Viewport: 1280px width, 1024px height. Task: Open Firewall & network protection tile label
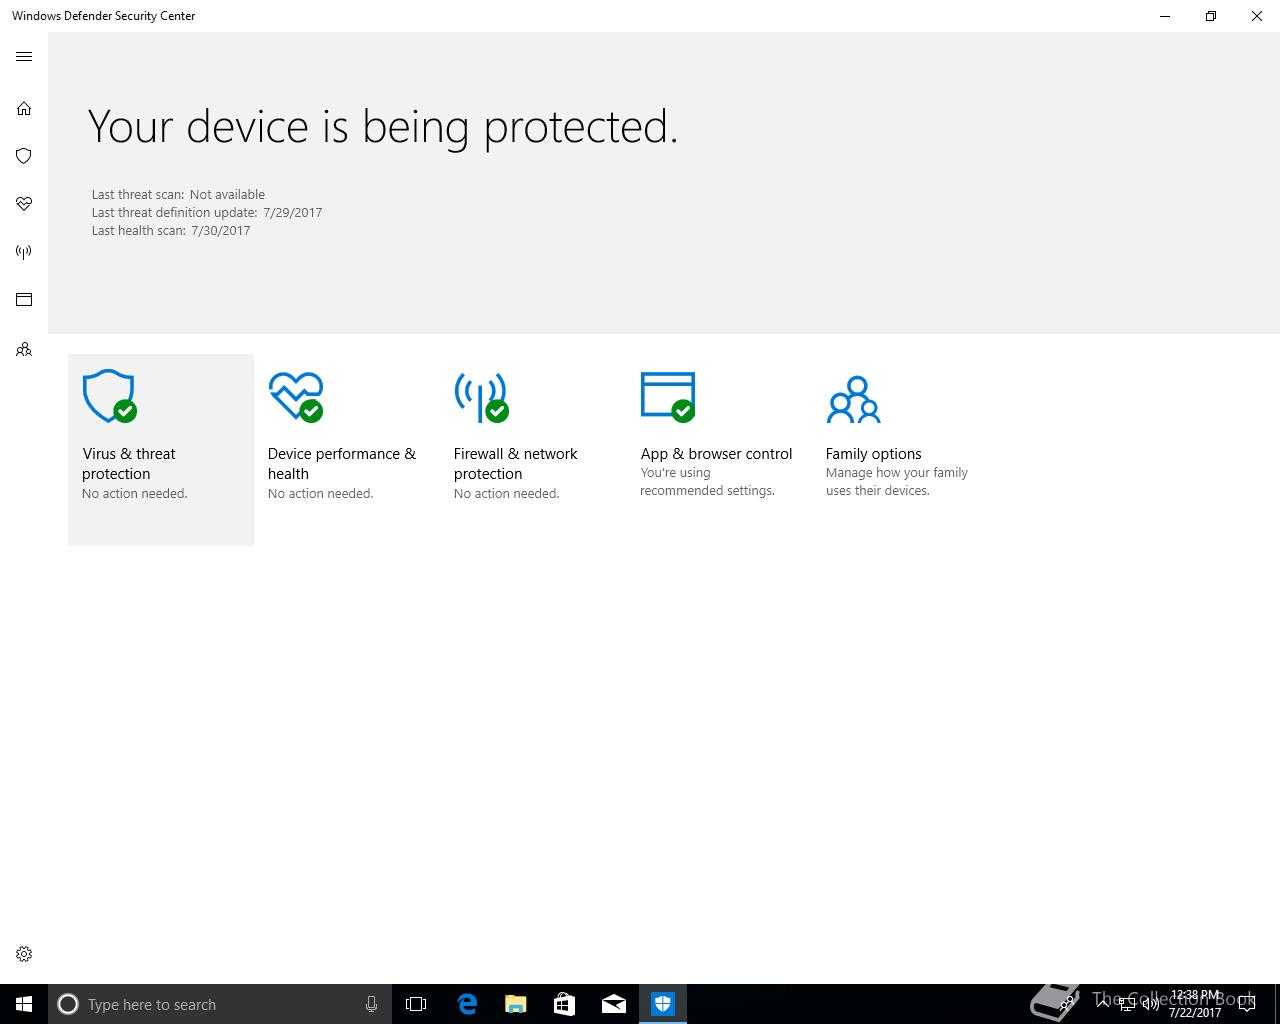516,464
